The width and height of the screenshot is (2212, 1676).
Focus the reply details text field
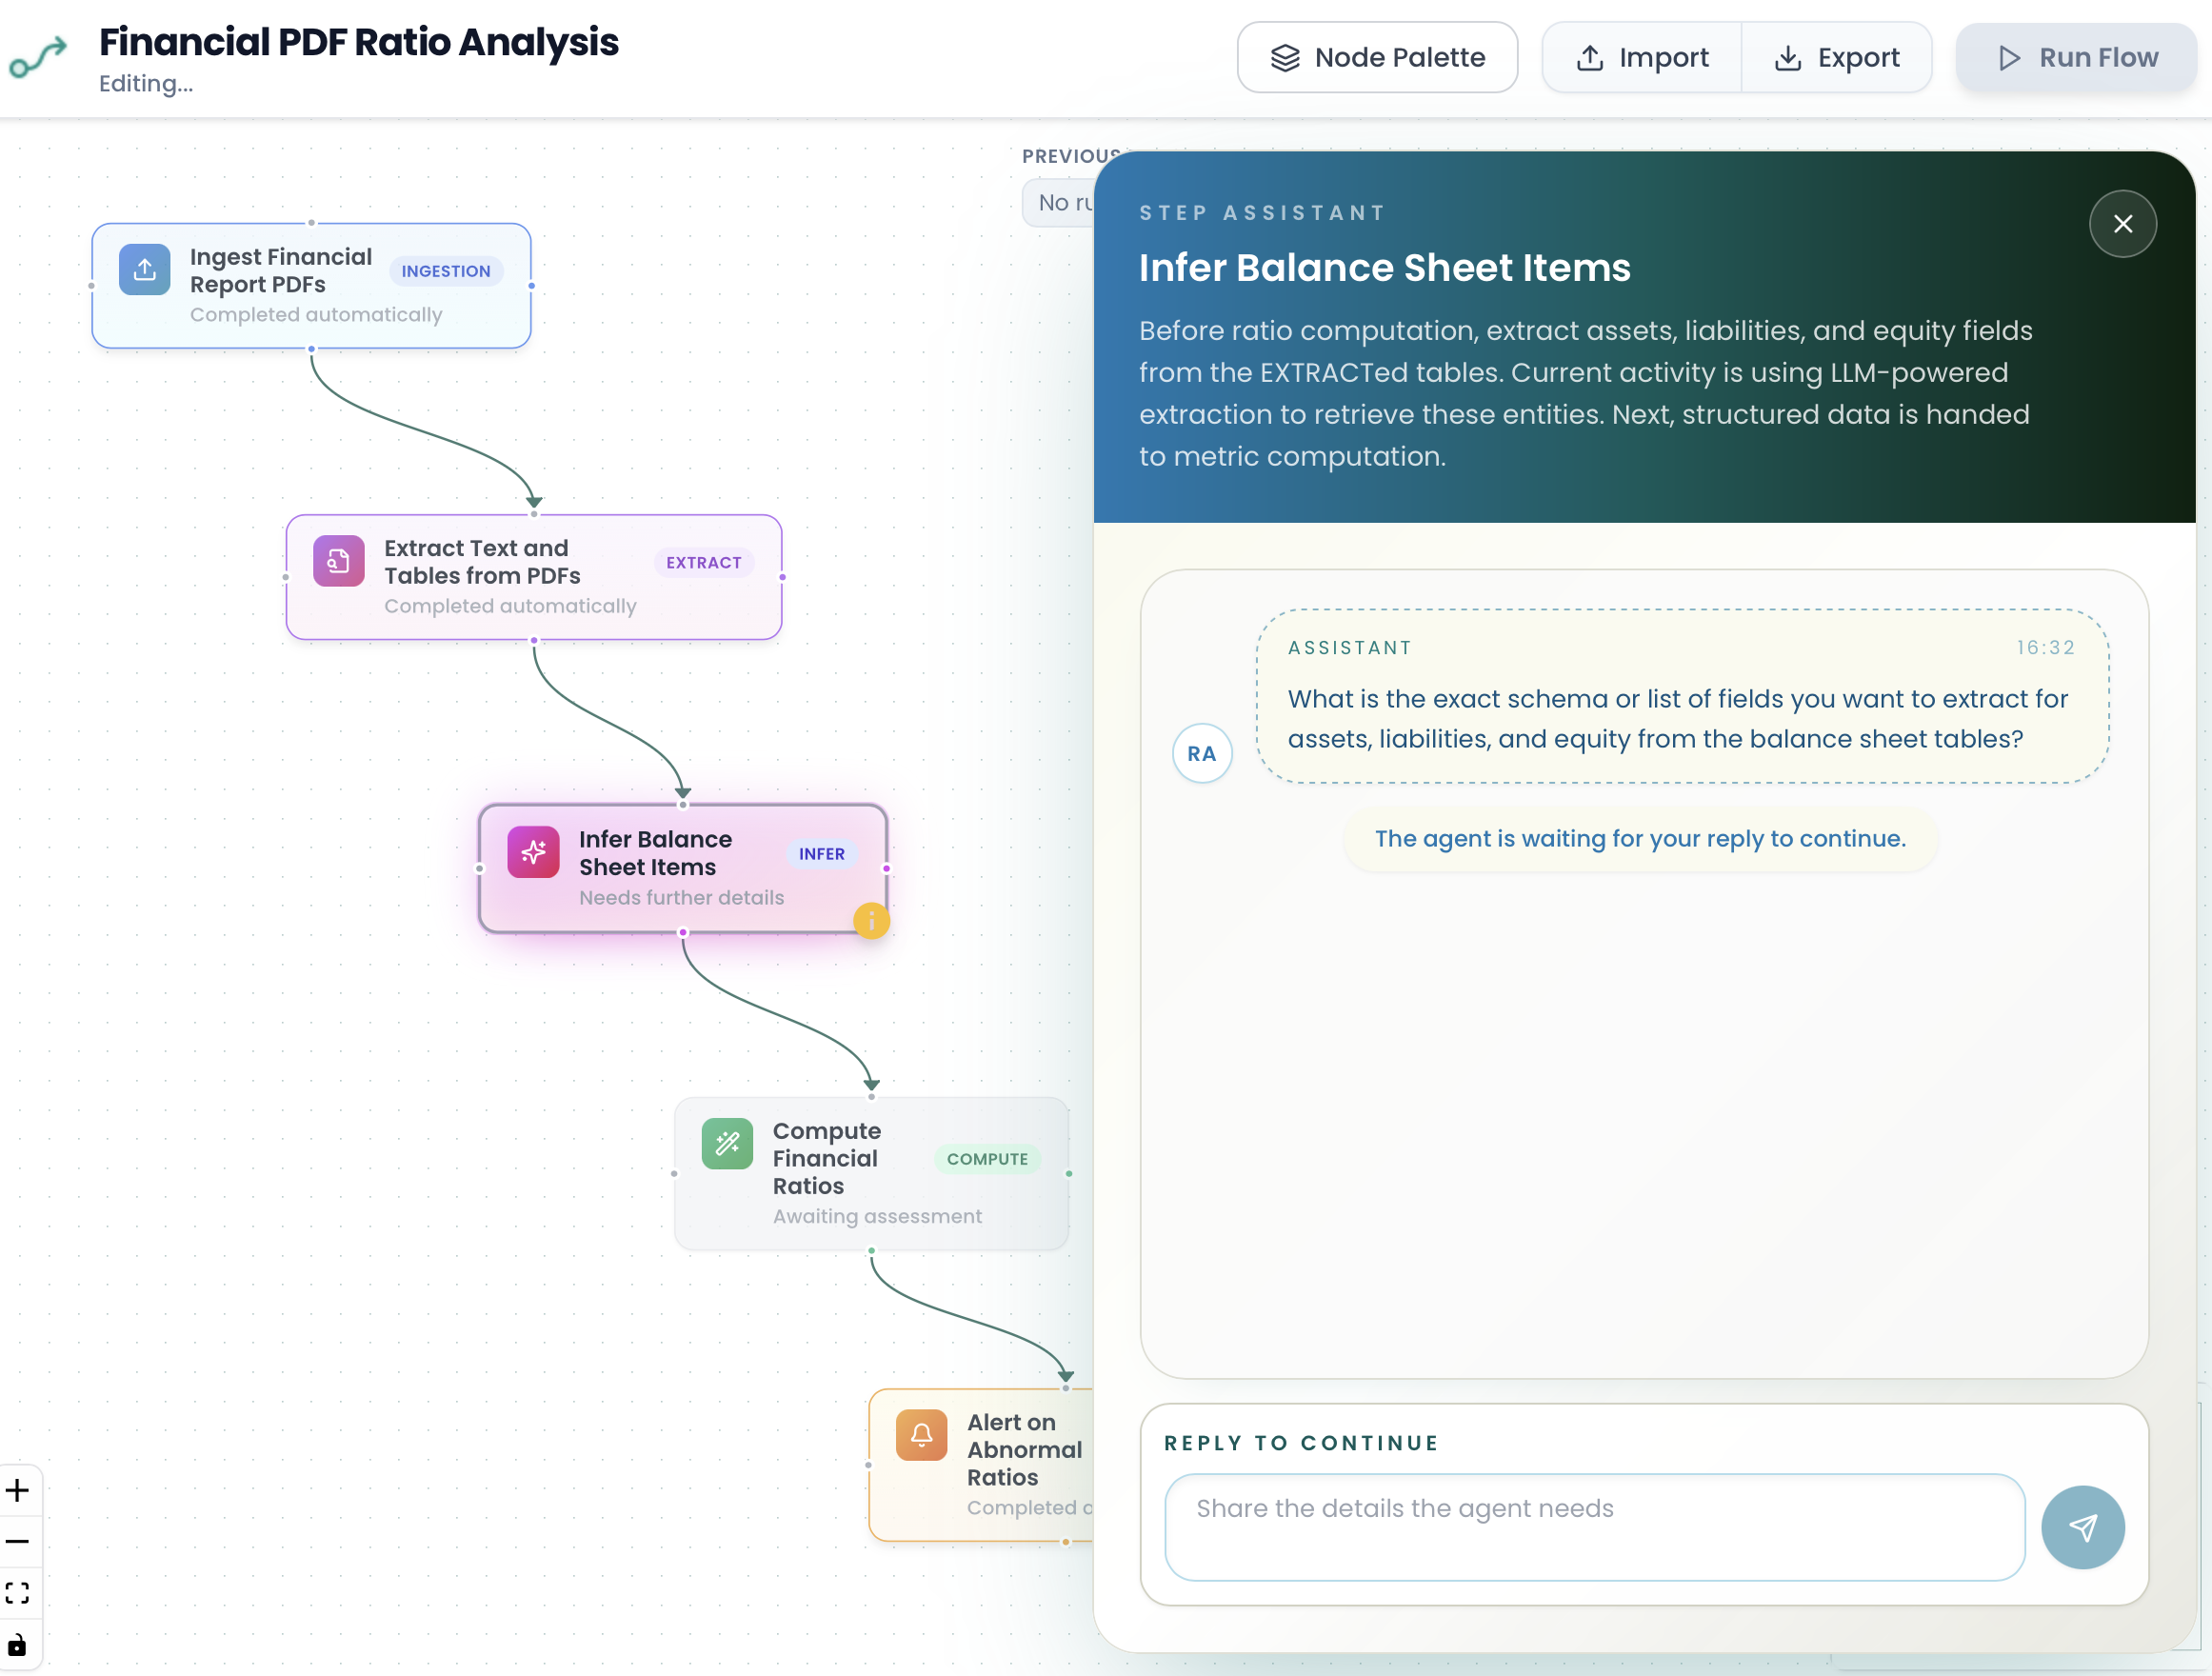(x=1594, y=1526)
